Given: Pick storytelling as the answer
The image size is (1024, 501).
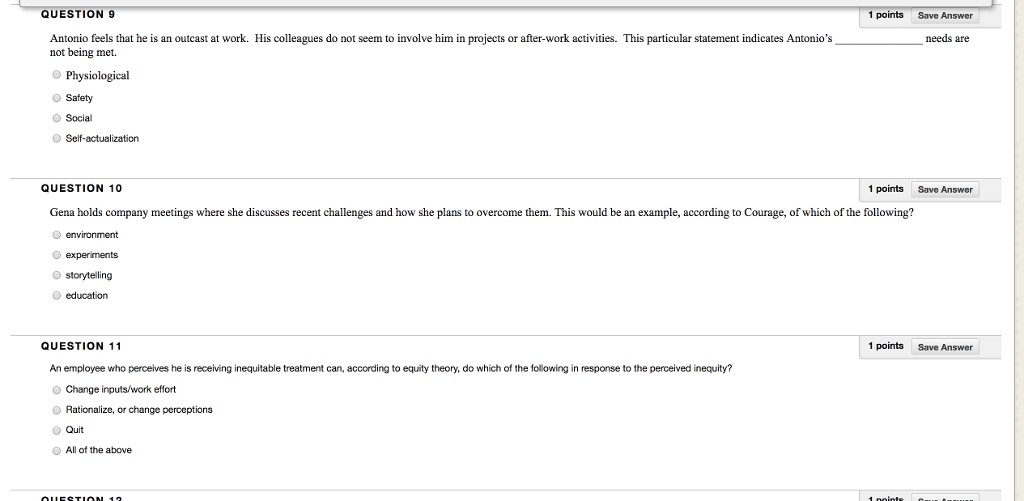Looking at the screenshot, I should (x=56, y=275).
